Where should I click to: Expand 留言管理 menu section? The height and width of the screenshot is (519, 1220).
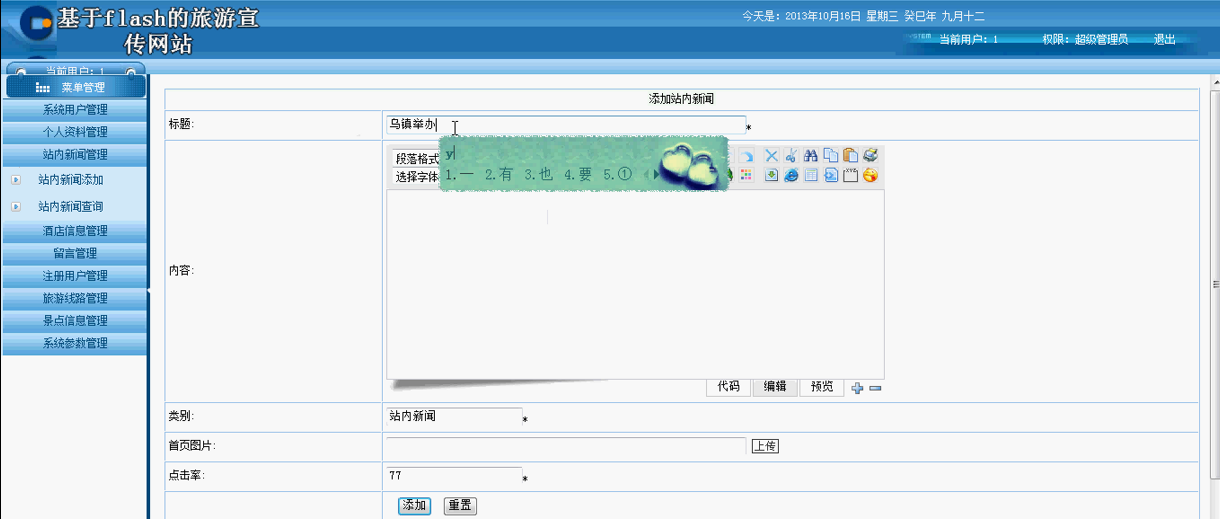pyautogui.click(x=75, y=253)
